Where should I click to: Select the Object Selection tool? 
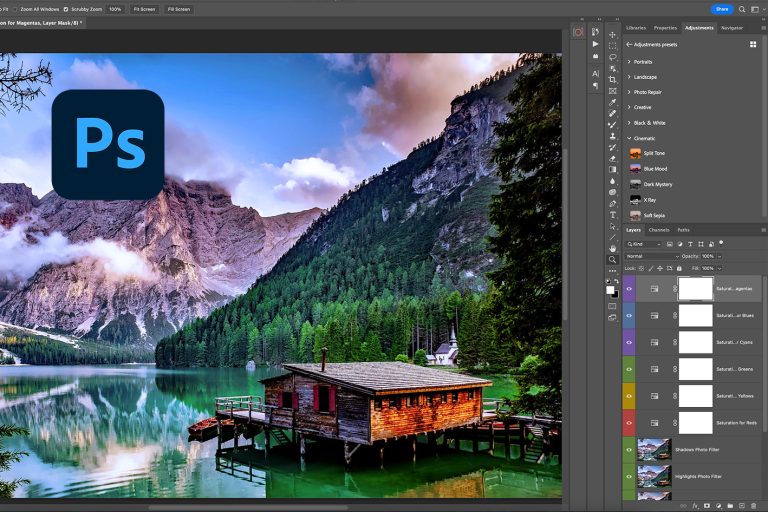pos(612,69)
